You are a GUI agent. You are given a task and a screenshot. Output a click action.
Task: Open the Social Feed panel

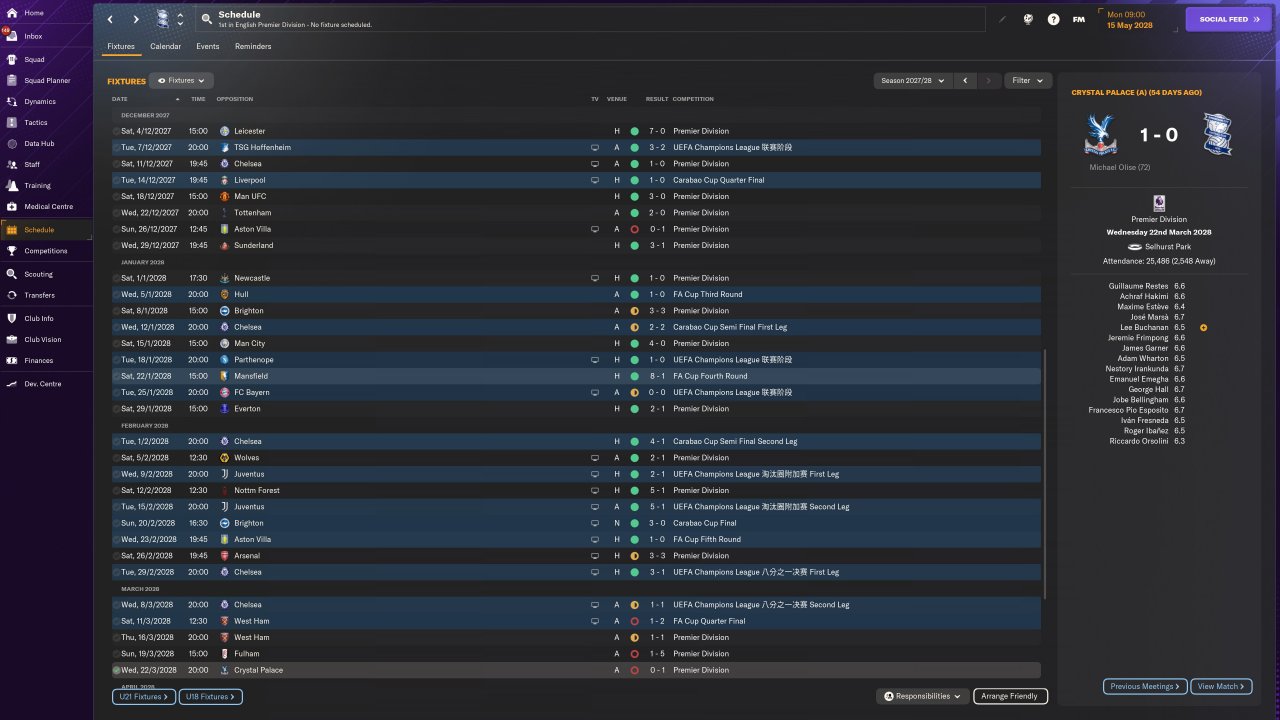point(1229,19)
